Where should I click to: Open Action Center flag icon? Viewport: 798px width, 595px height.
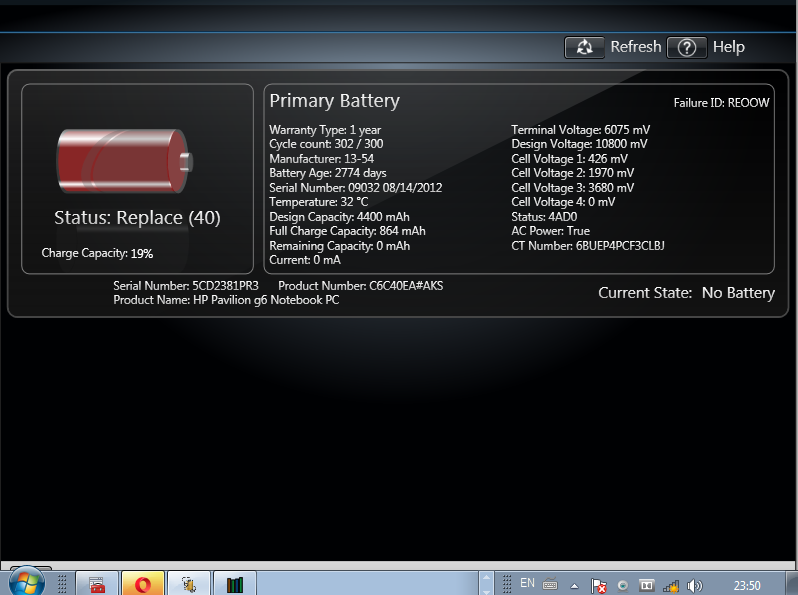pyautogui.click(x=598, y=586)
